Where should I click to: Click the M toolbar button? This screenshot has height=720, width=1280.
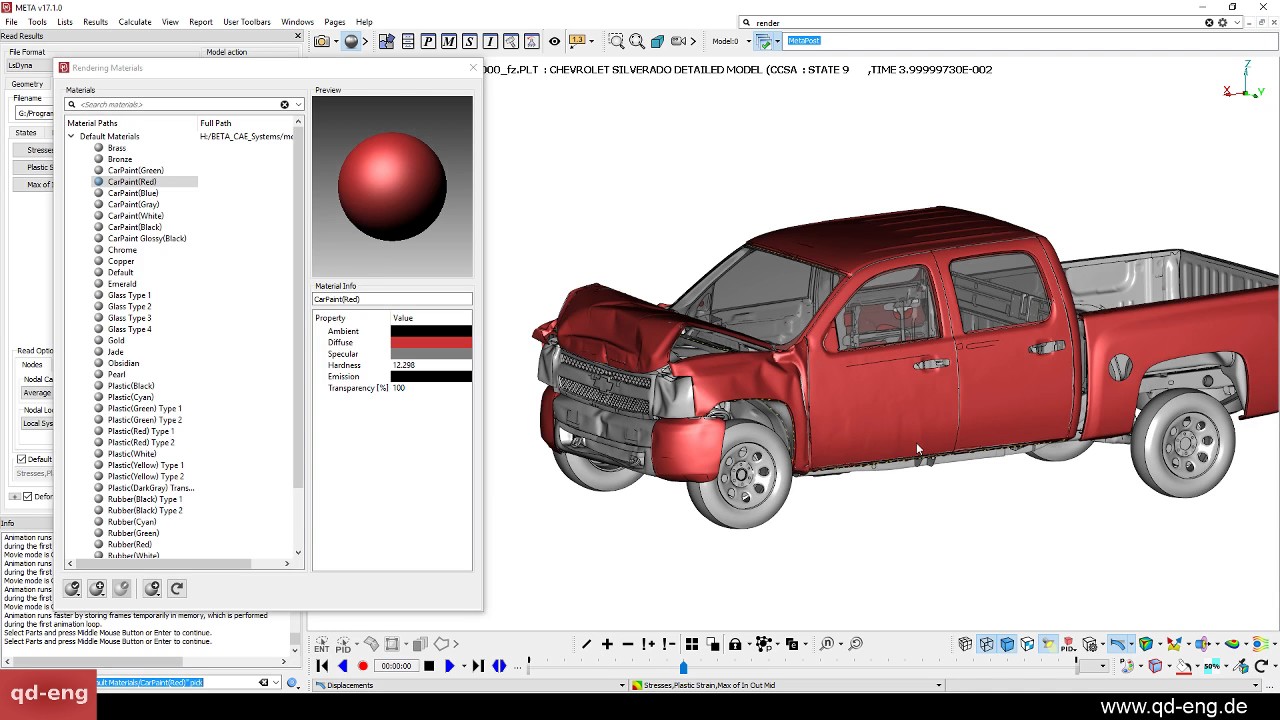pos(449,41)
